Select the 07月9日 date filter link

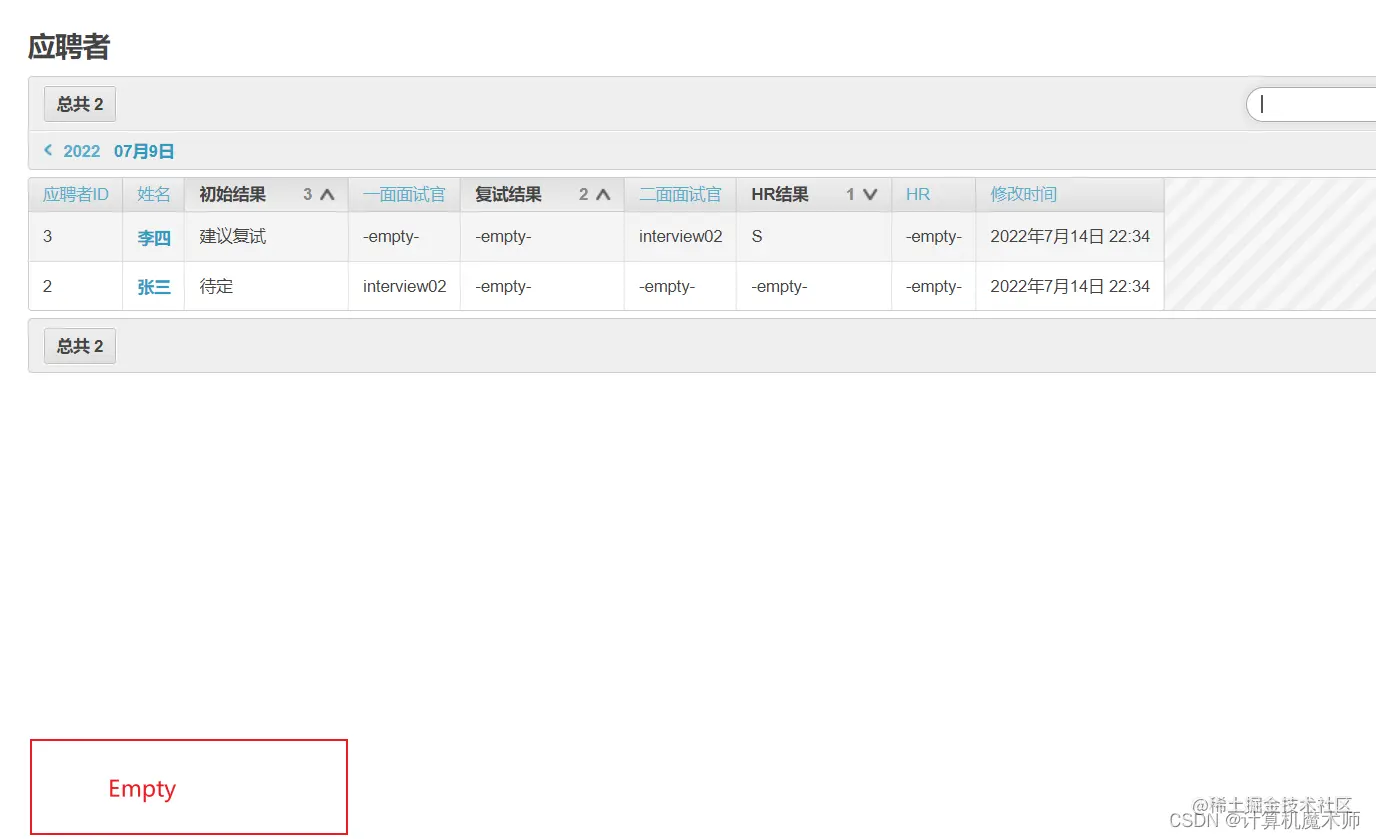[144, 151]
